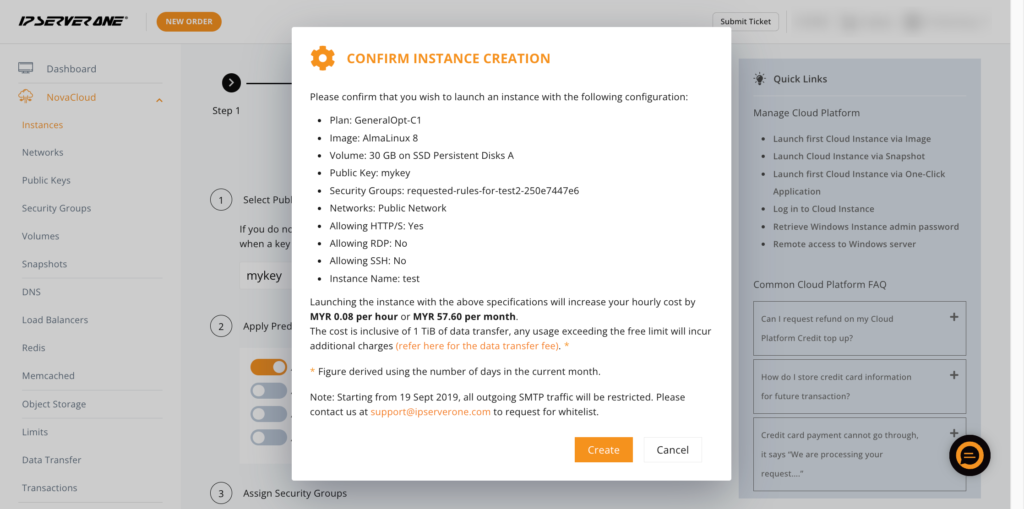The height and width of the screenshot is (509, 1024).
Task: Open Volumes in the sidebar
Action: 40,236
